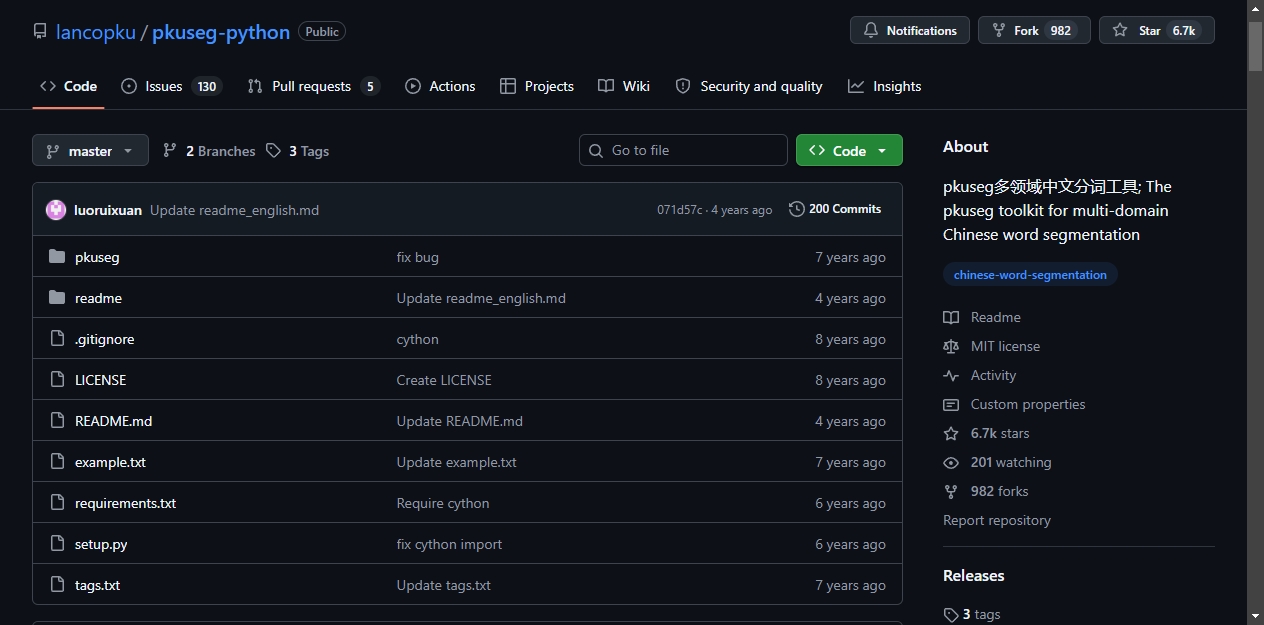
Task: Open the 'fix bug' commit message
Action: click(417, 257)
